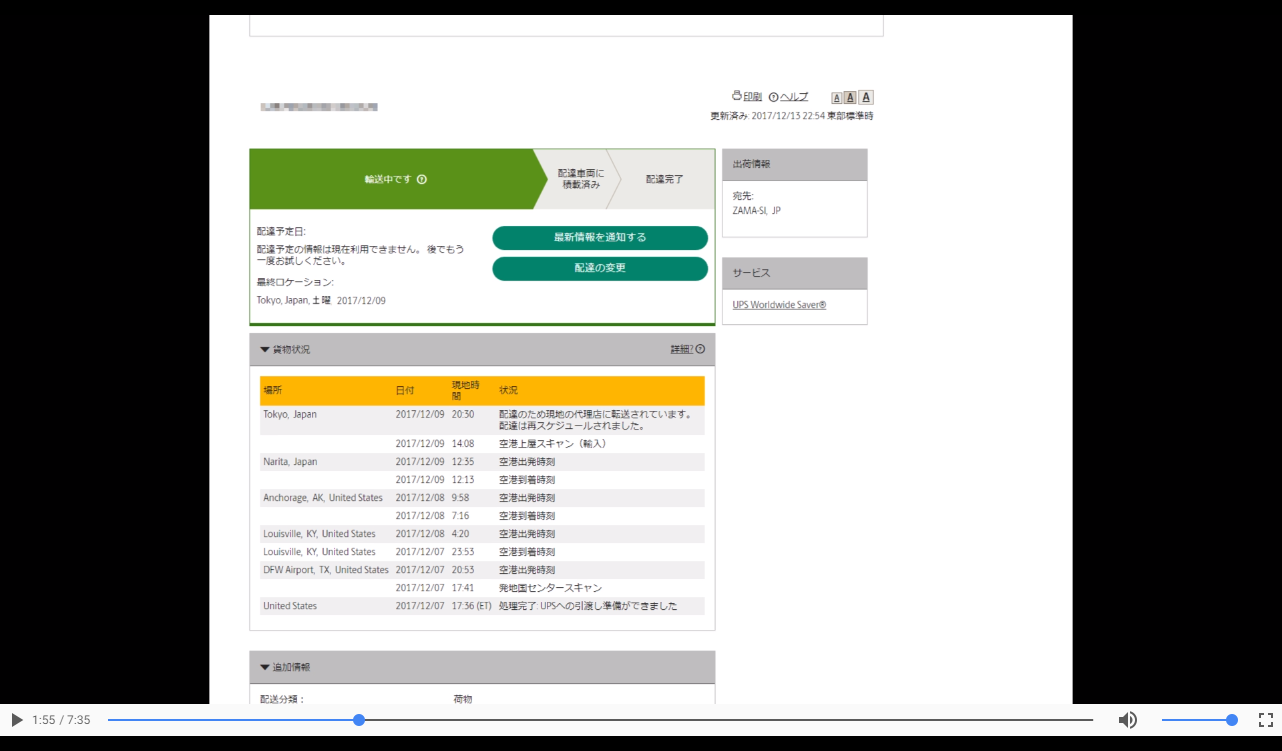This screenshot has width=1282, height=751.
Task: Select the Narita, Japan row
Action: 482,462
